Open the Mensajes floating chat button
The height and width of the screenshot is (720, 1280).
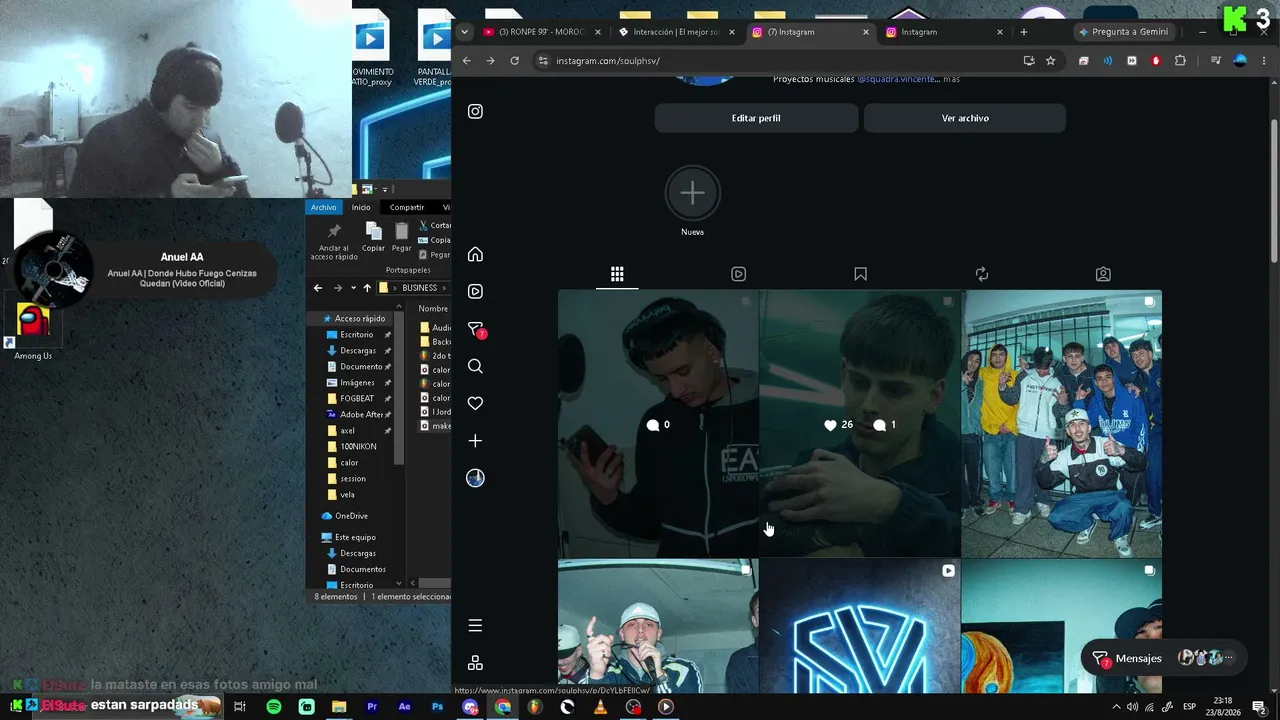pyautogui.click(x=1164, y=658)
